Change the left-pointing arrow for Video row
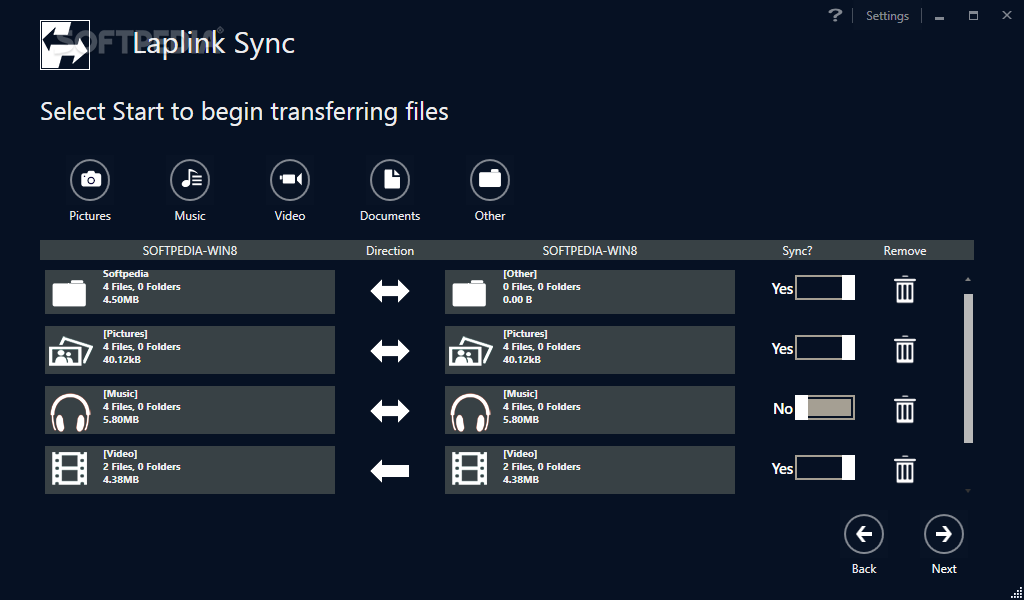The width and height of the screenshot is (1024, 600). tap(390, 471)
